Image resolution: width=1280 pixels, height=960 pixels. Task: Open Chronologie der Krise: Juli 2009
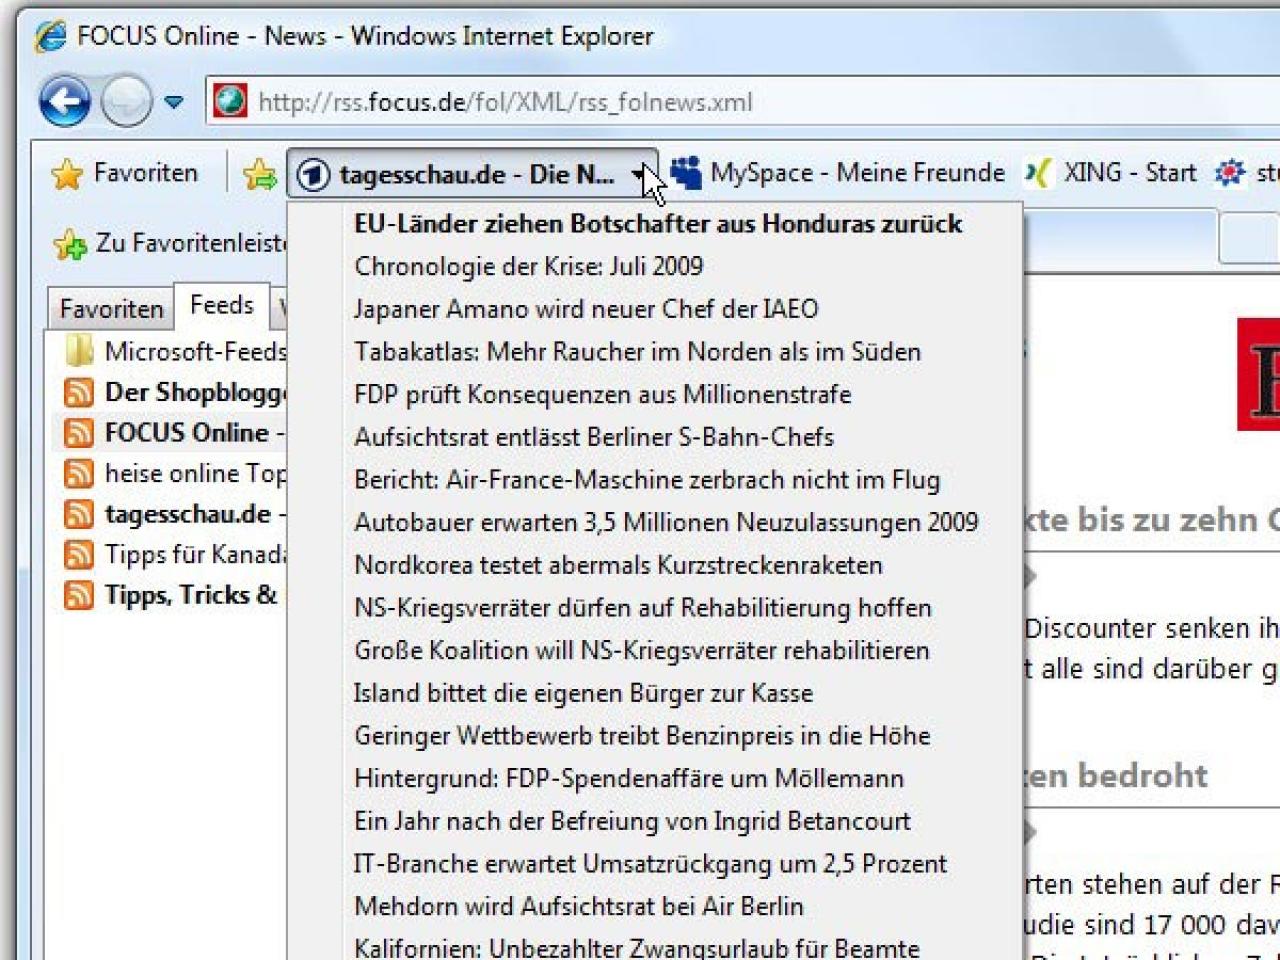[657, 266]
